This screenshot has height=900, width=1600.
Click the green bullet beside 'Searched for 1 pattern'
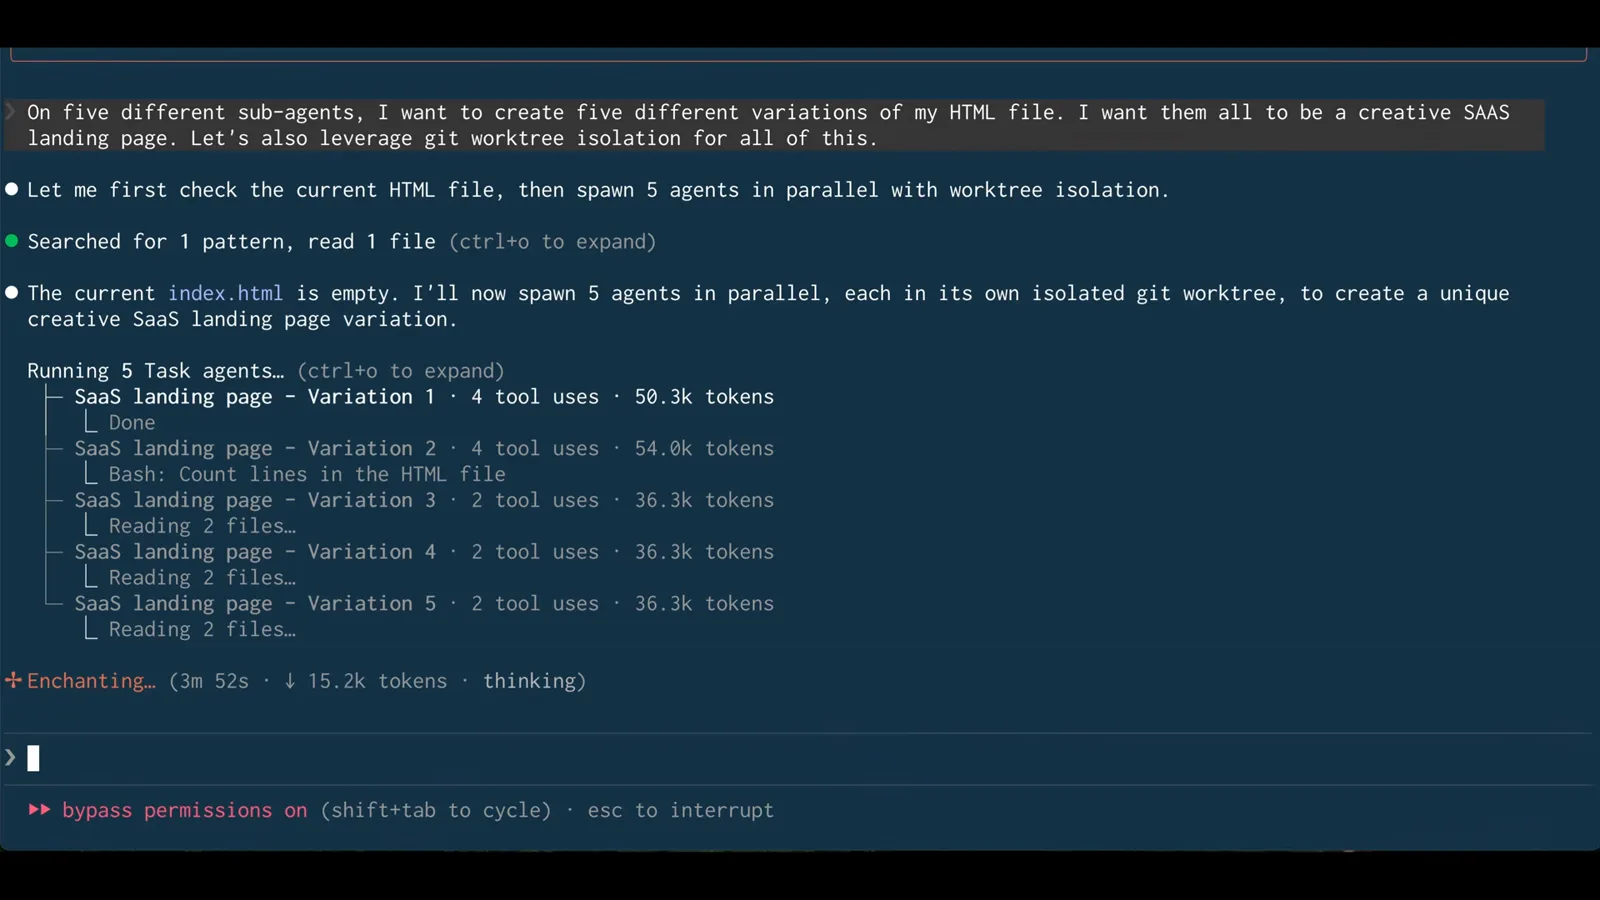[12, 241]
